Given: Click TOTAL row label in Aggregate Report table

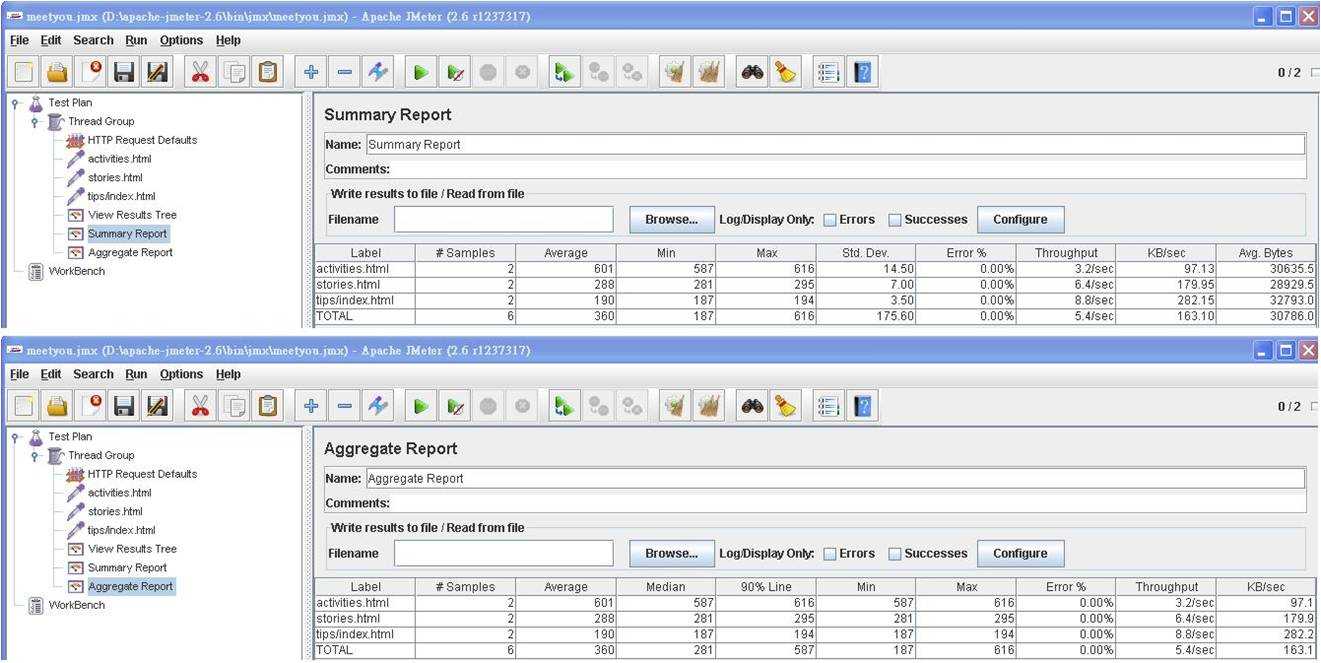Looking at the screenshot, I should [365, 650].
